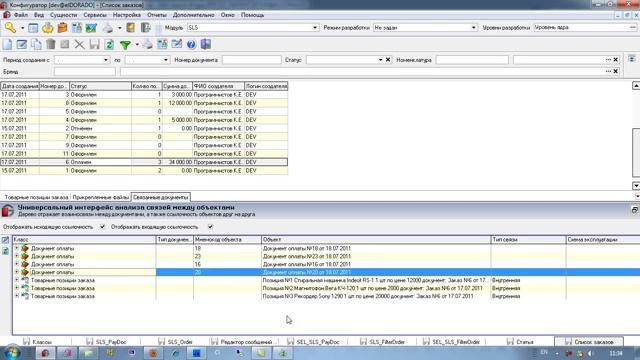
Task: Select the order row with sum 12 000.00
Action: pos(144,103)
